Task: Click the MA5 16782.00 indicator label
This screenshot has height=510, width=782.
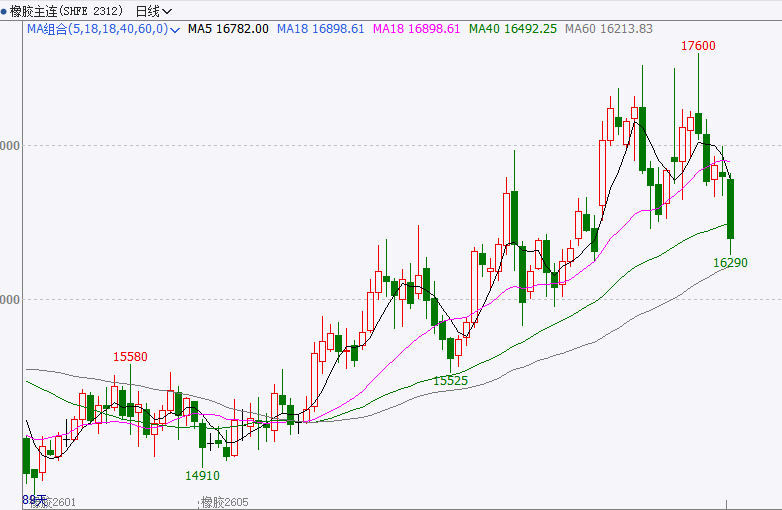Action: coord(228,29)
